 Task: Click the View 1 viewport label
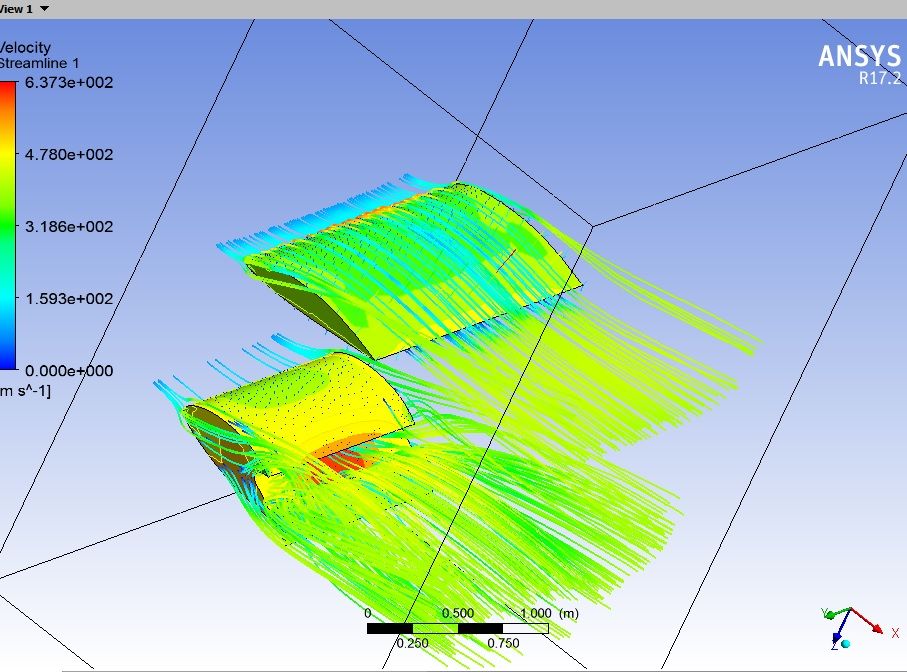(16, 8)
